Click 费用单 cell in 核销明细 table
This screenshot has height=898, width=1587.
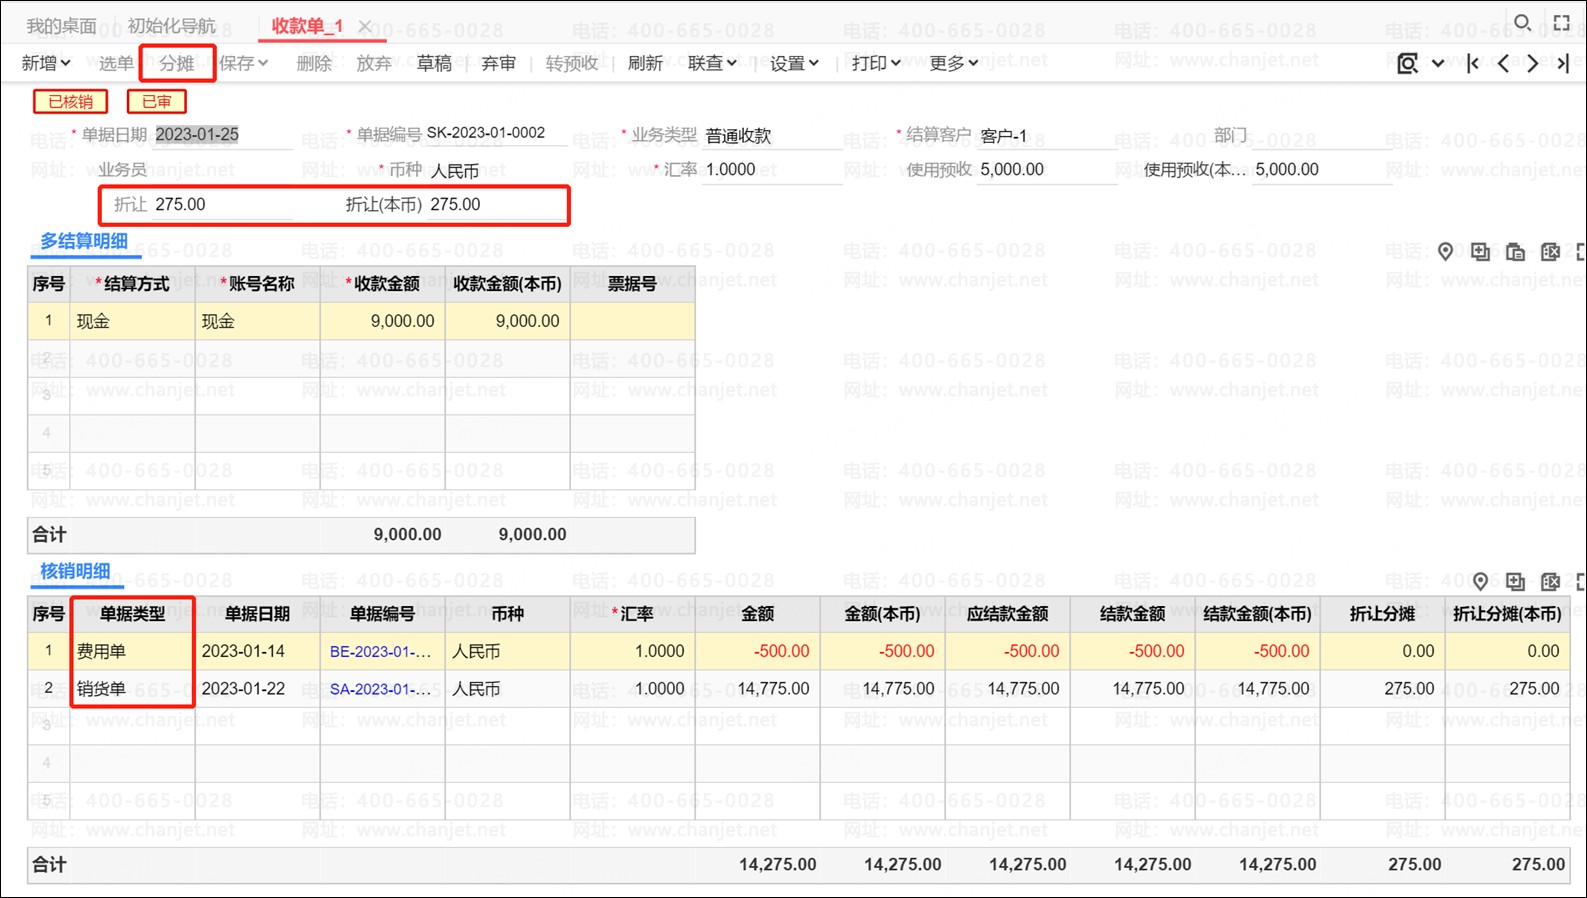point(132,651)
